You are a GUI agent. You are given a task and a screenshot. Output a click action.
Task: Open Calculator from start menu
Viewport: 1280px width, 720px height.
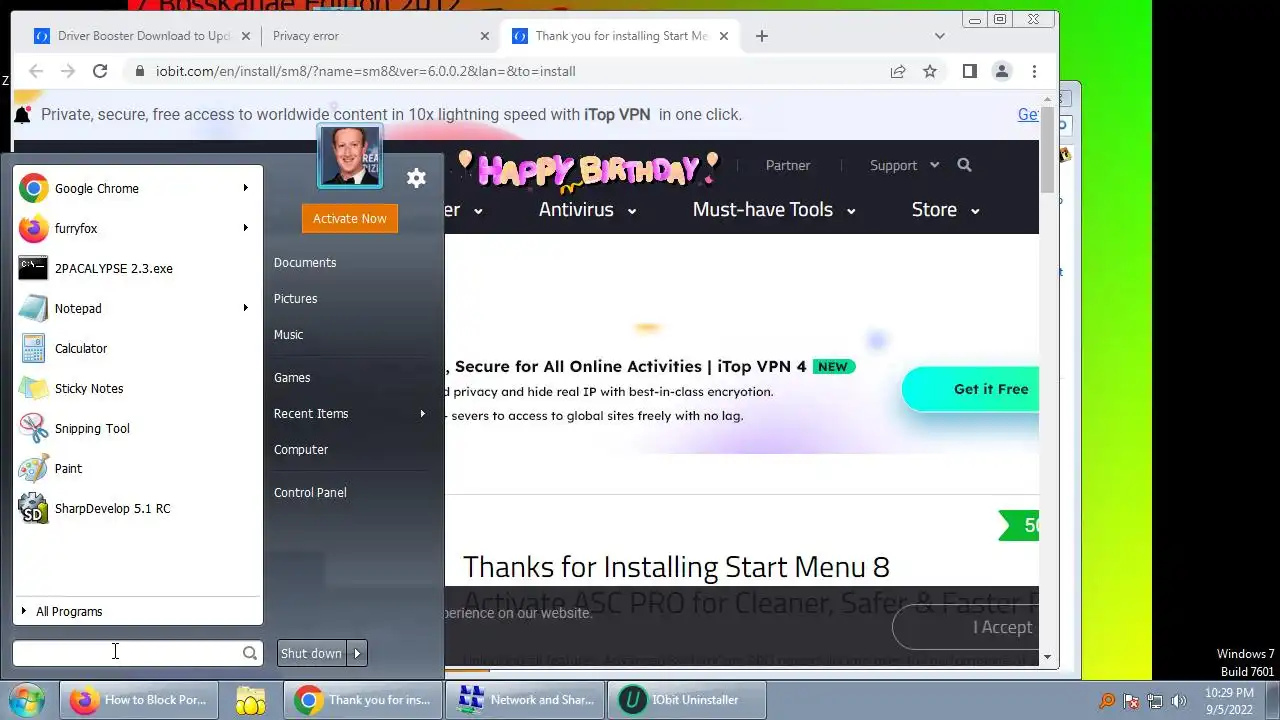[137, 348]
